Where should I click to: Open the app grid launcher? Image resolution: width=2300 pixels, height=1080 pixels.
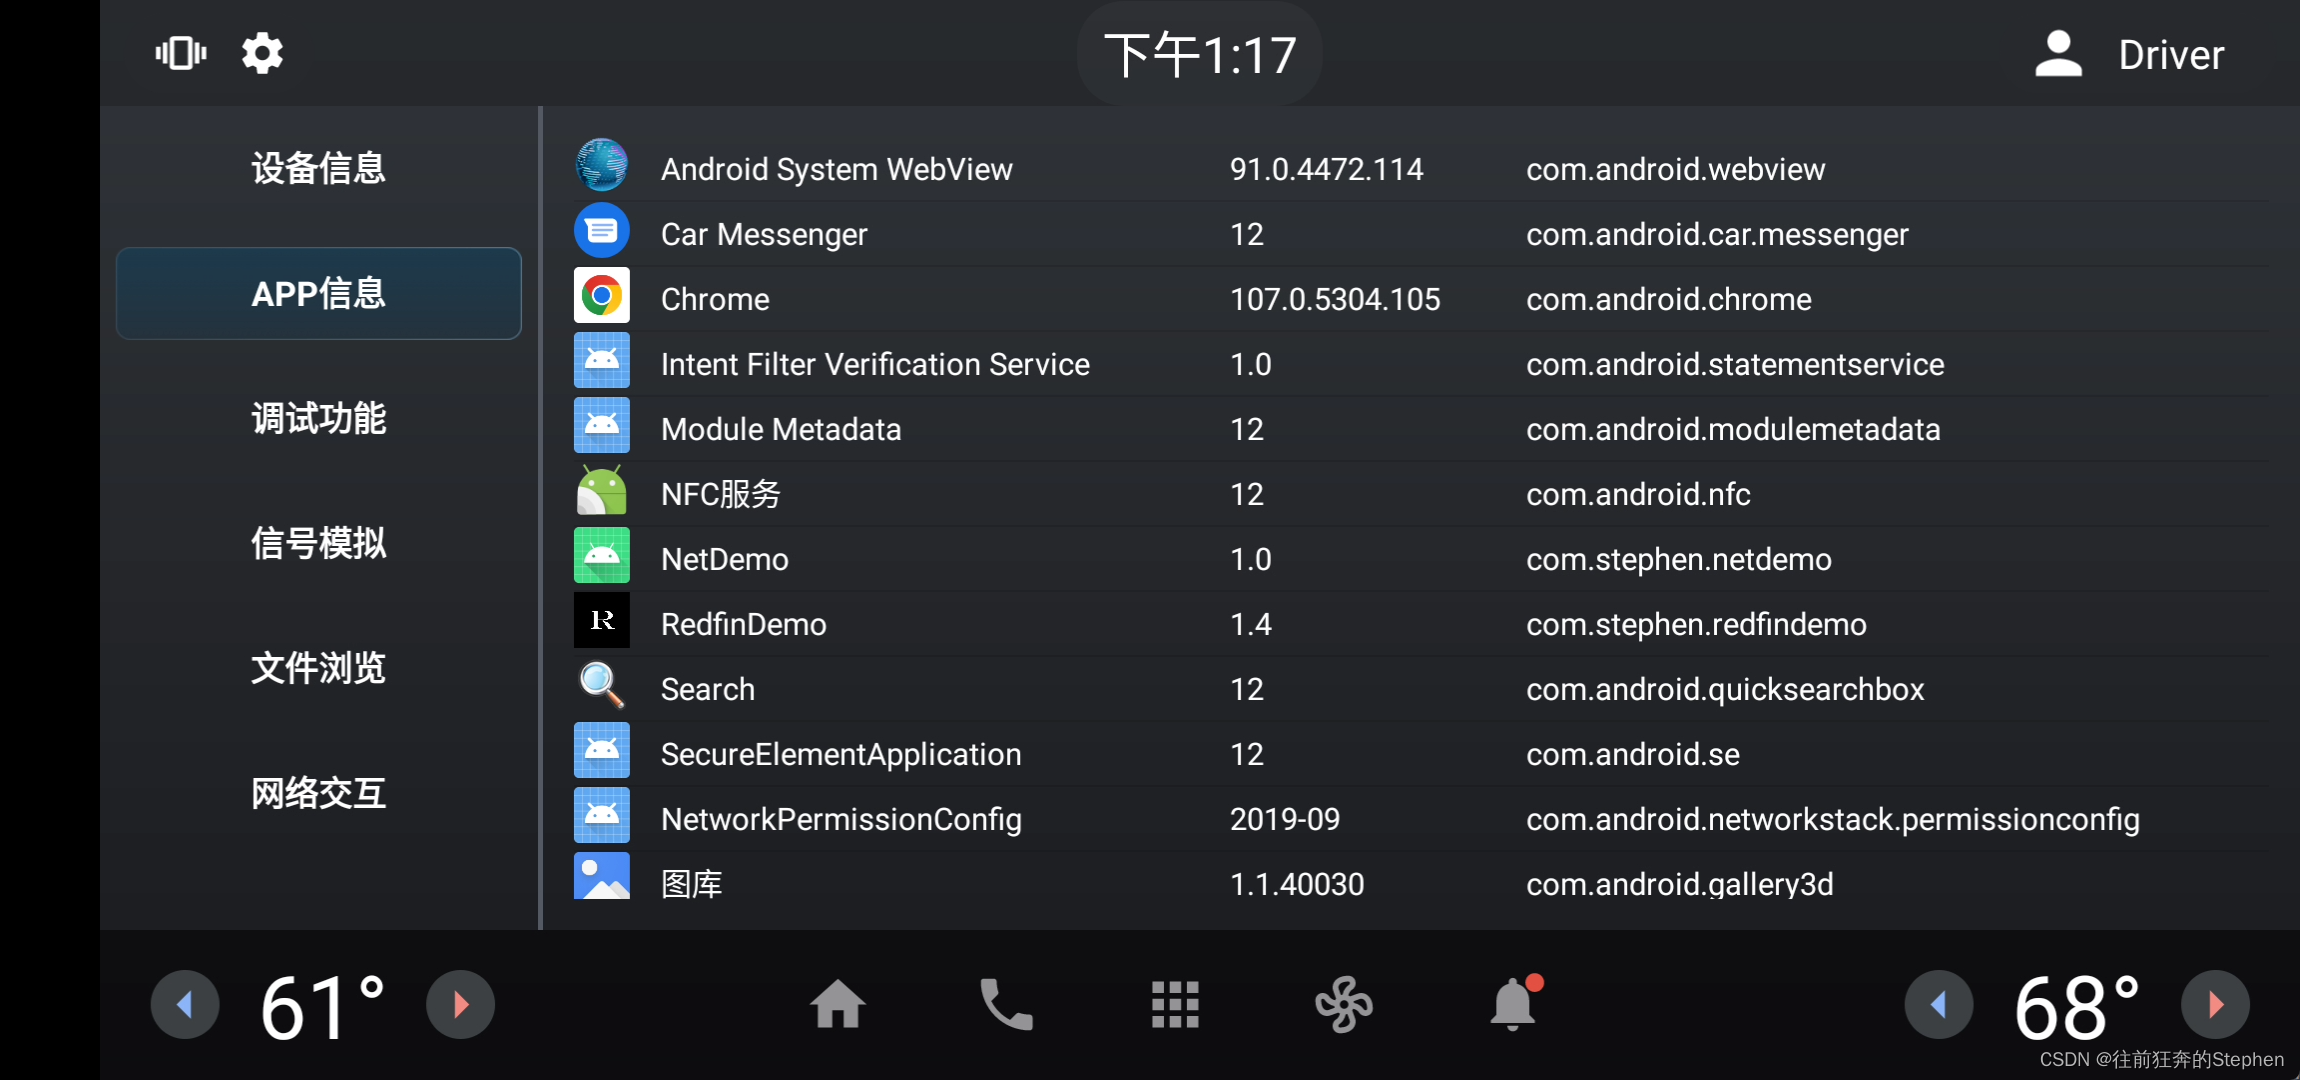point(1175,1004)
